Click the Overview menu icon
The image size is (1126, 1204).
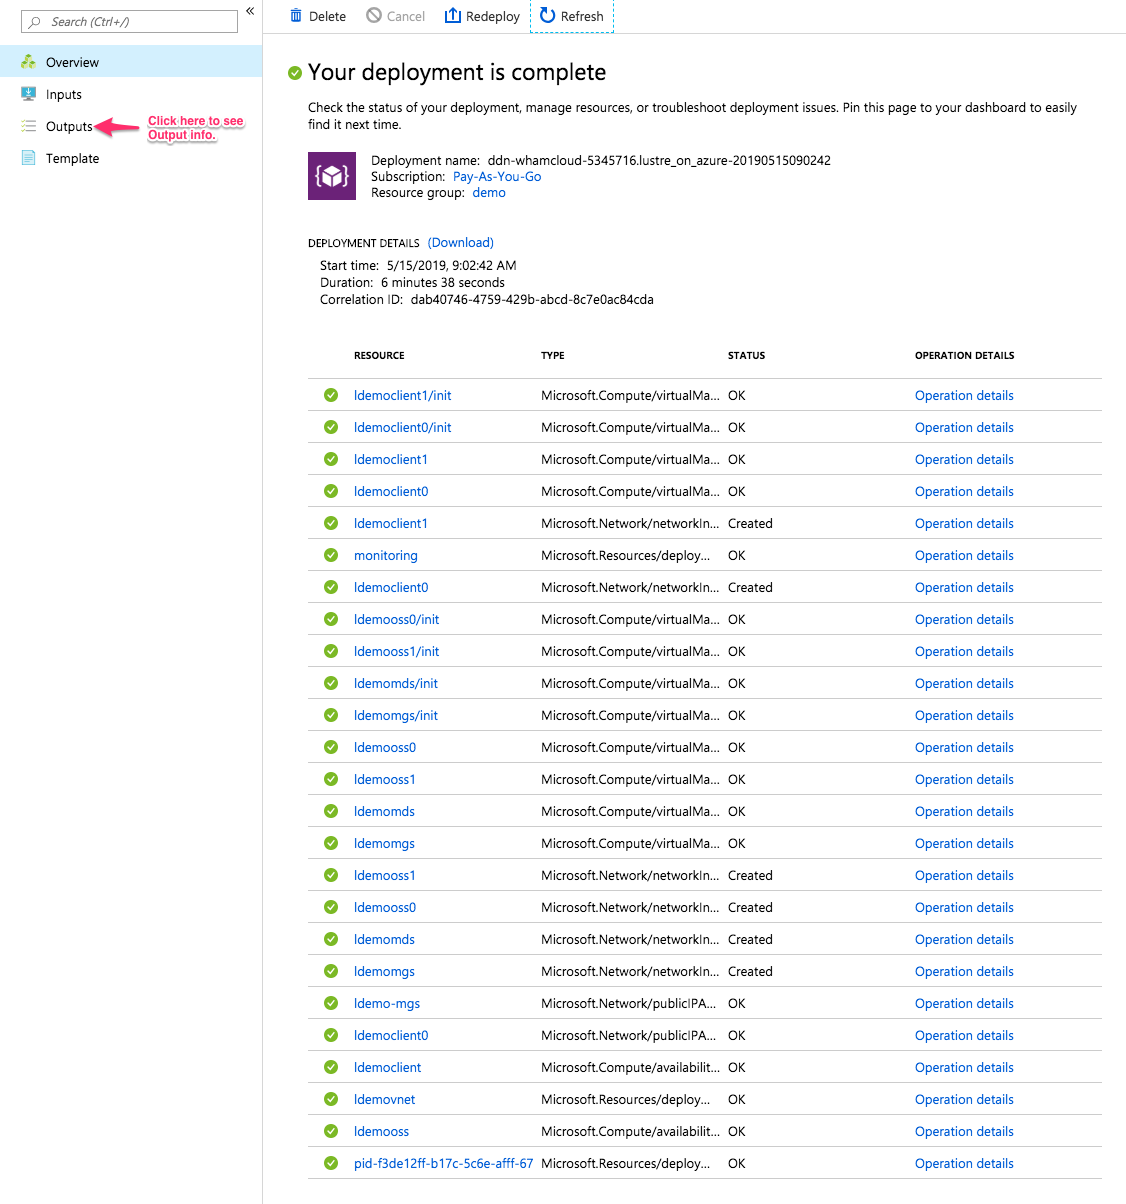pos(28,62)
